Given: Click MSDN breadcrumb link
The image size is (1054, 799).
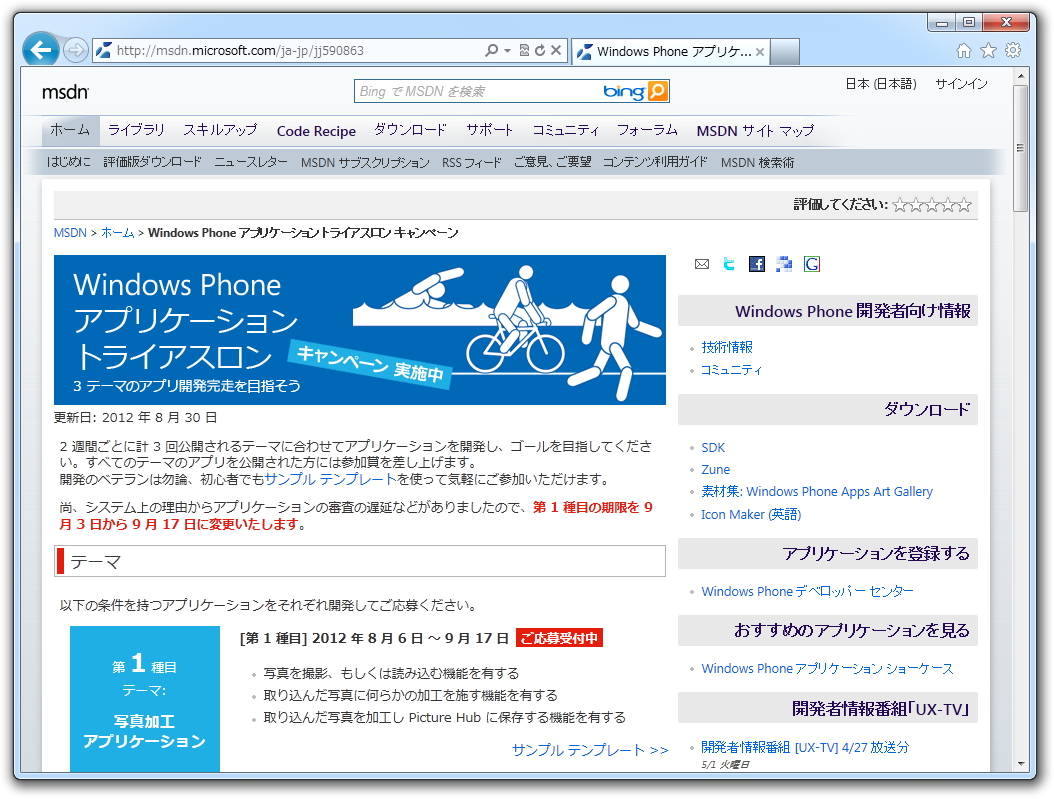Looking at the screenshot, I should click(71, 233).
